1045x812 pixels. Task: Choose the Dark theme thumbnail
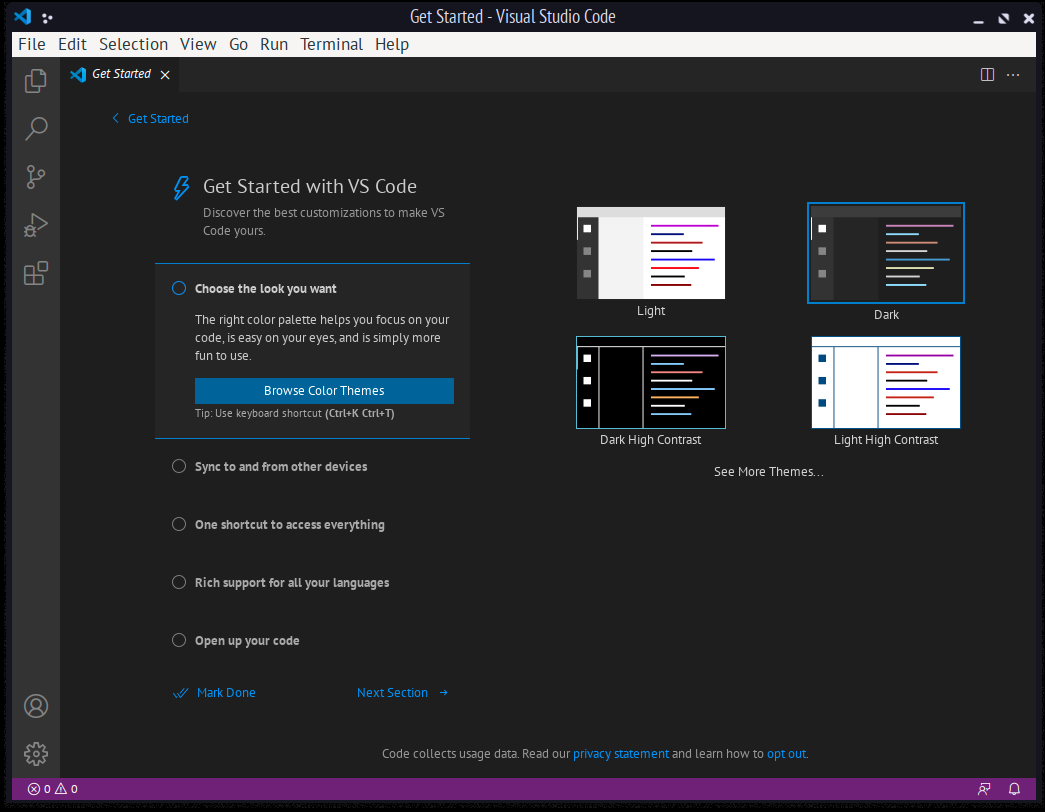[x=886, y=253]
